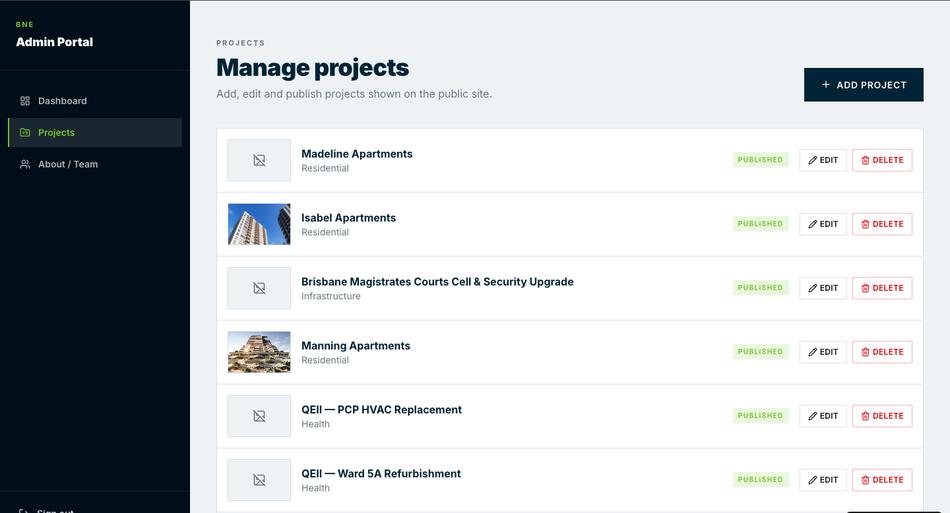Click pencil icon in QEII PCP HVAC row

click(x=812, y=416)
